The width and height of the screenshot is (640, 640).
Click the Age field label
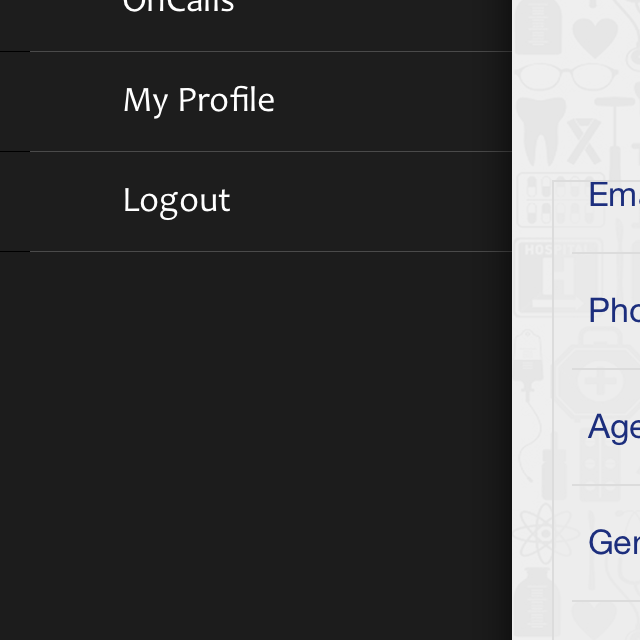point(614,427)
